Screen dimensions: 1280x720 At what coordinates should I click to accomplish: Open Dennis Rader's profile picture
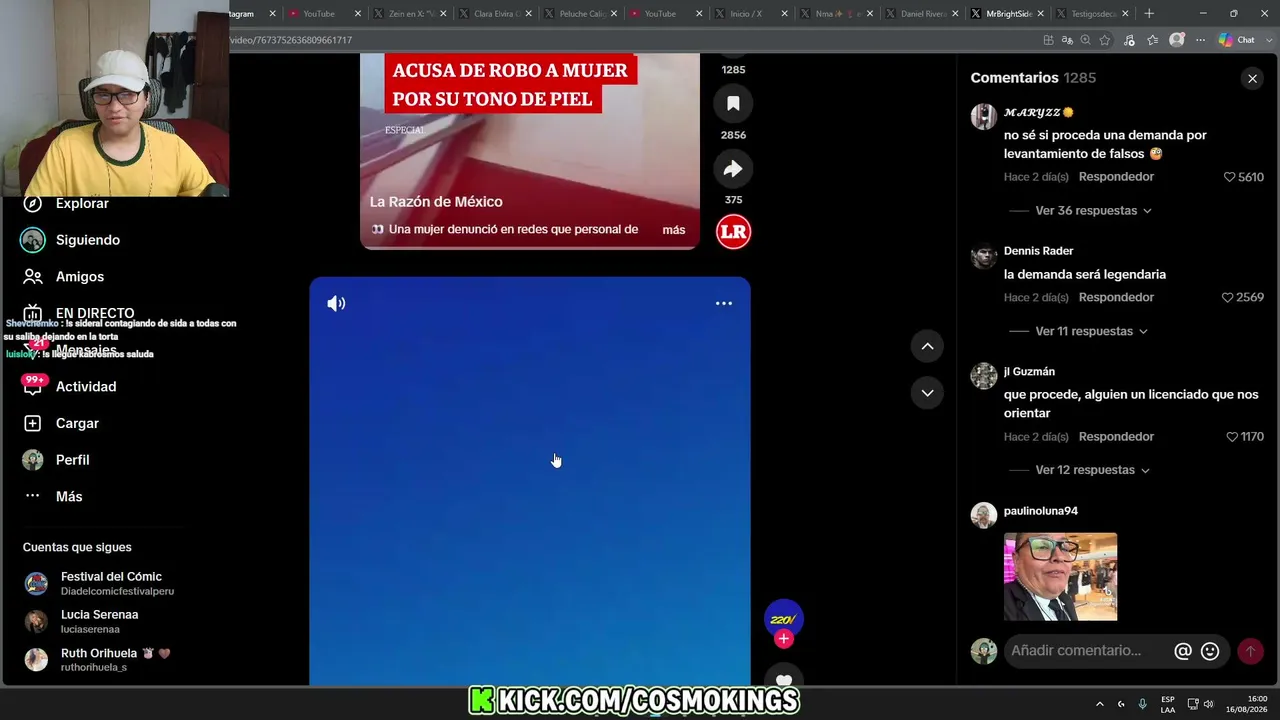(984, 255)
